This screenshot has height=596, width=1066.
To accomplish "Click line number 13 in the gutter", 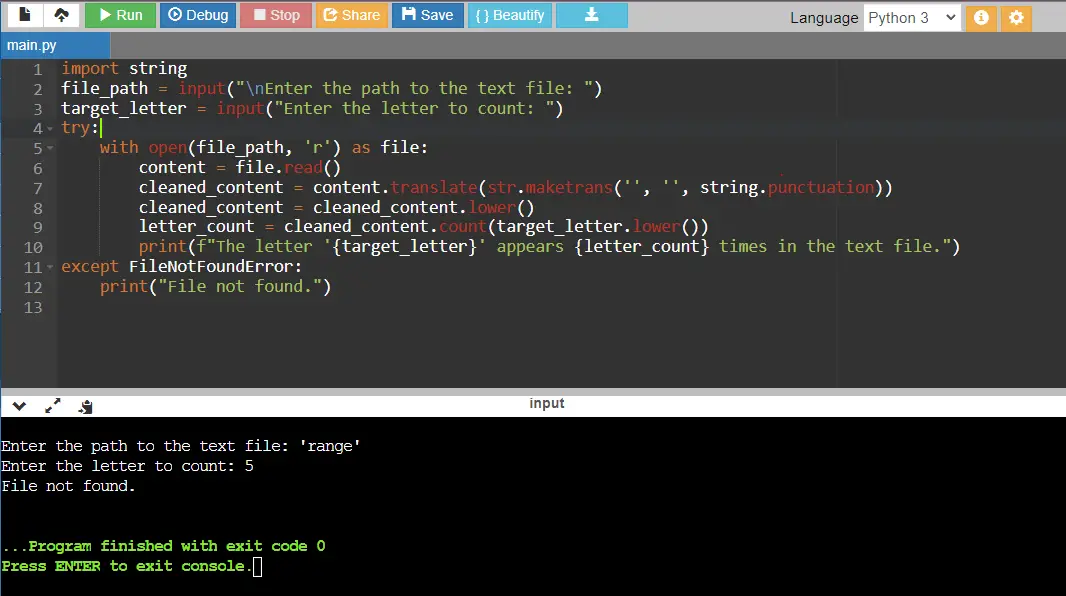I will [x=33, y=308].
